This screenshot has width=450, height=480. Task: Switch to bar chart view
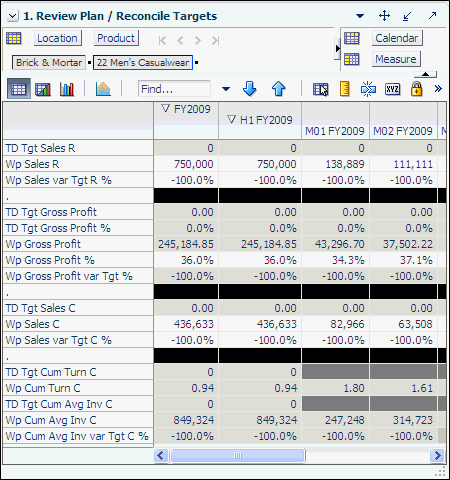tap(67, 89)
